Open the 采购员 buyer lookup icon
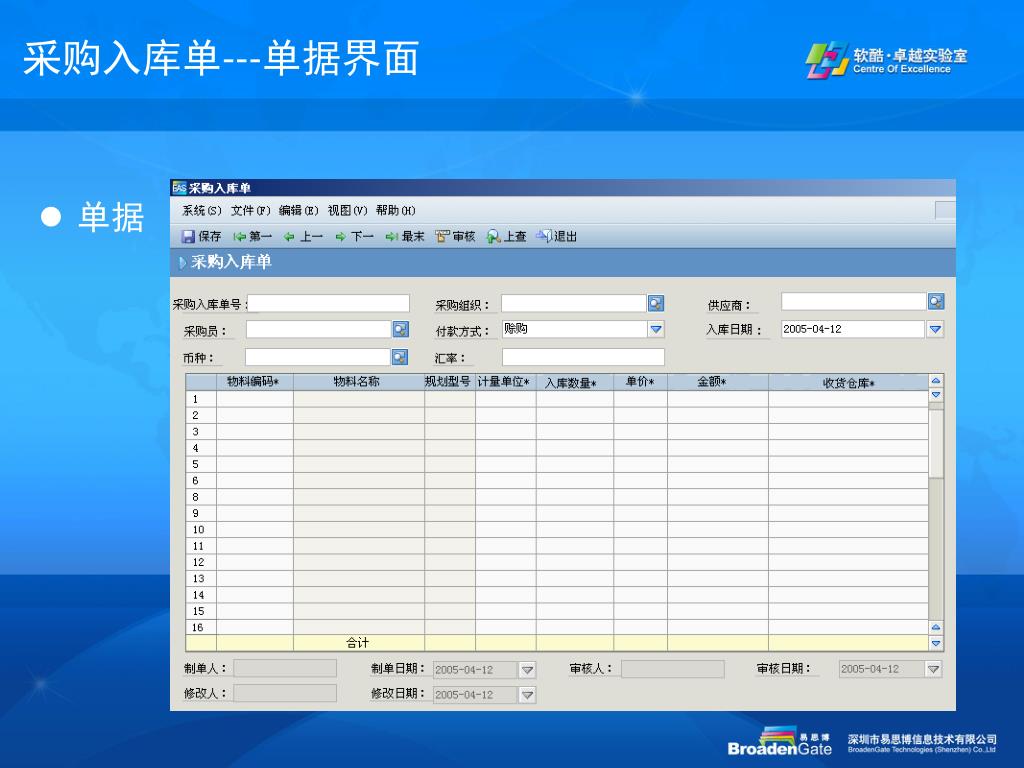 [400, 329]
